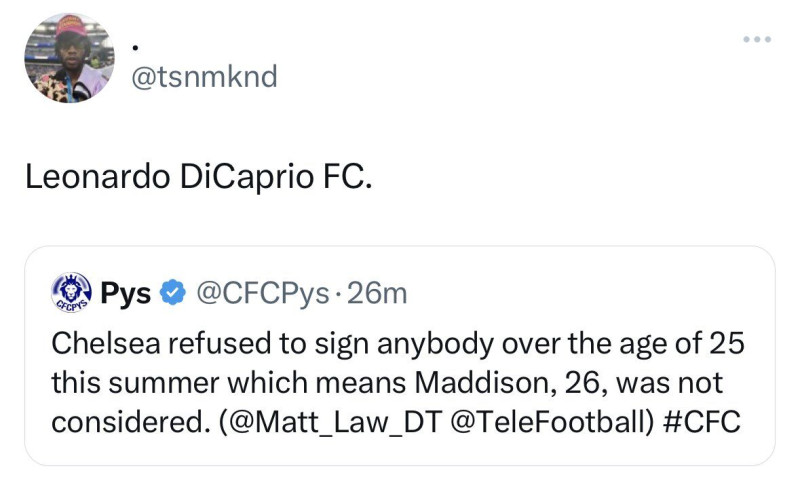The image size is (800, 498).
Task: Click the @CFCPys handle in quoted tweet
Action: point(263,294)
